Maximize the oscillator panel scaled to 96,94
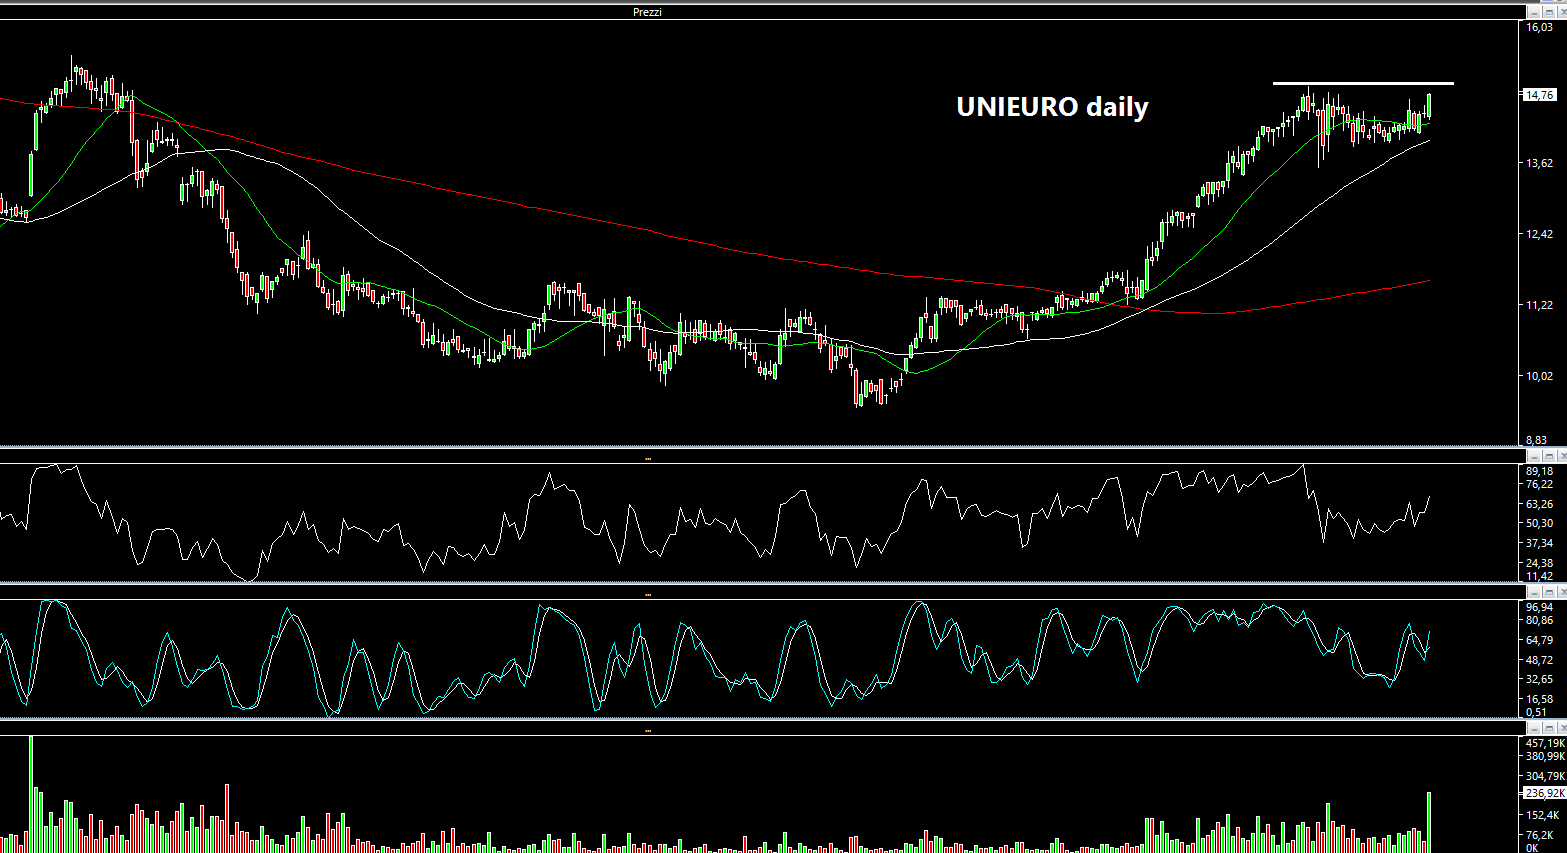Viewport: 1567px width, 853px height. [x=1548, y=592]
